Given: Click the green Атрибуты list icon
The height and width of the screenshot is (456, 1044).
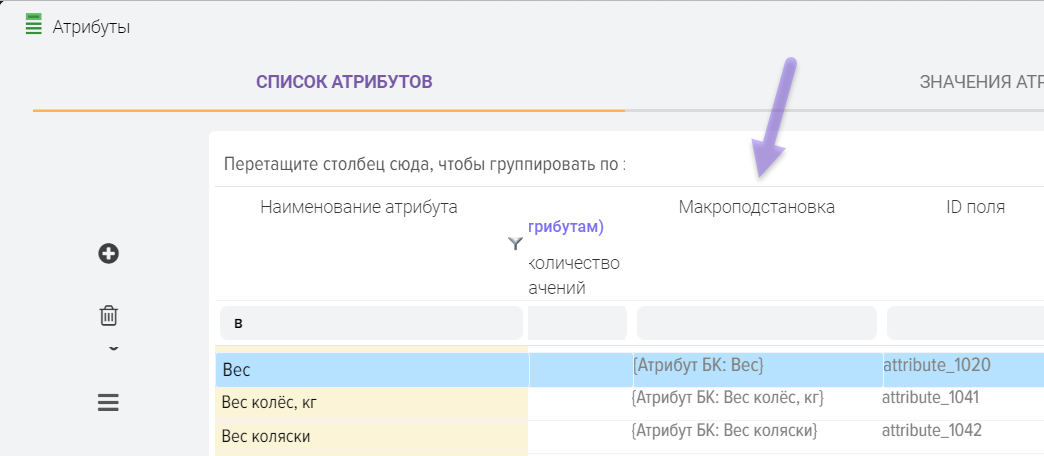Looking at the screenshot, I should tap(33, 25).
